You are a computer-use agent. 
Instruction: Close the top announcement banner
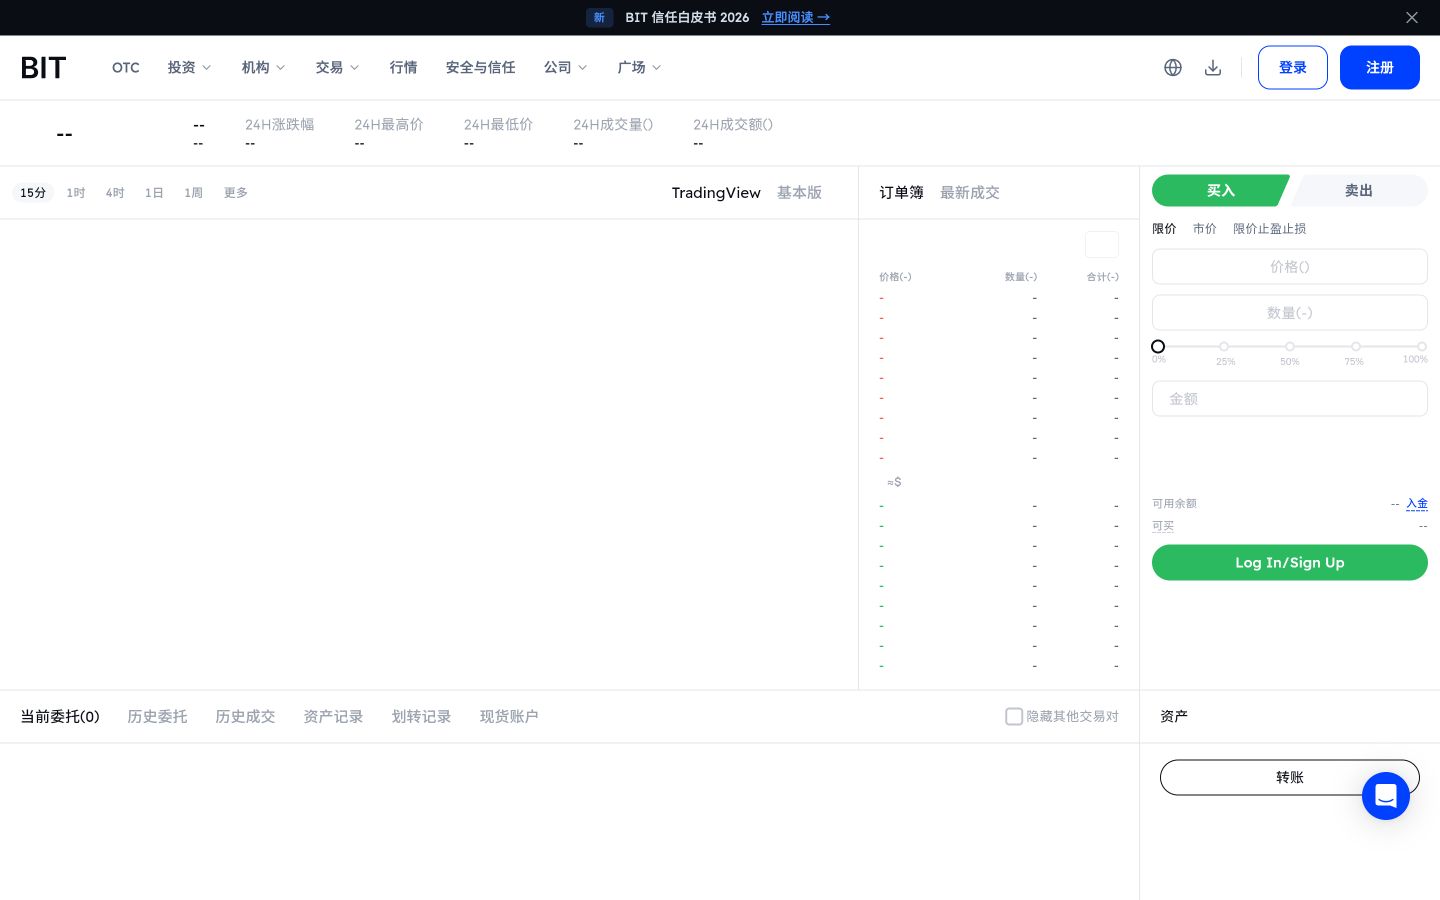click(x=1412, y=17)
